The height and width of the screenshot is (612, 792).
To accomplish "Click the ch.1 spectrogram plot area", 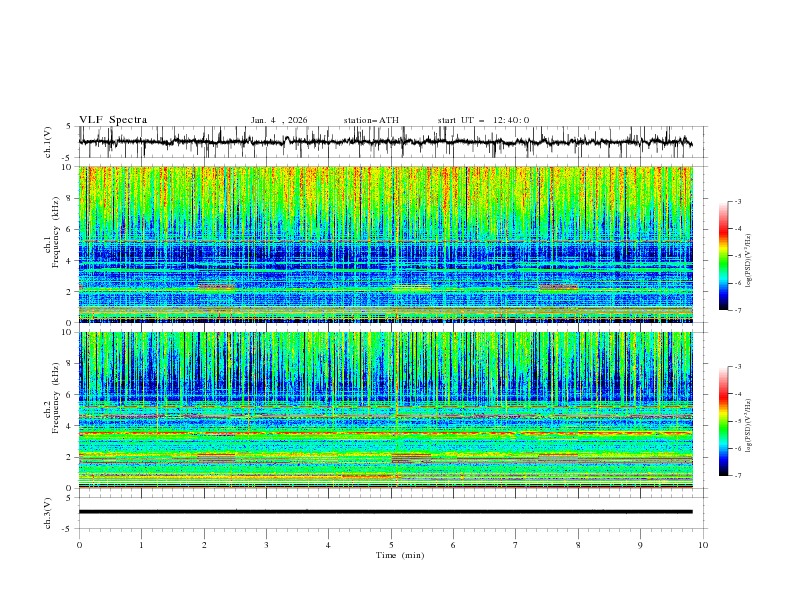I will [385, 244].
